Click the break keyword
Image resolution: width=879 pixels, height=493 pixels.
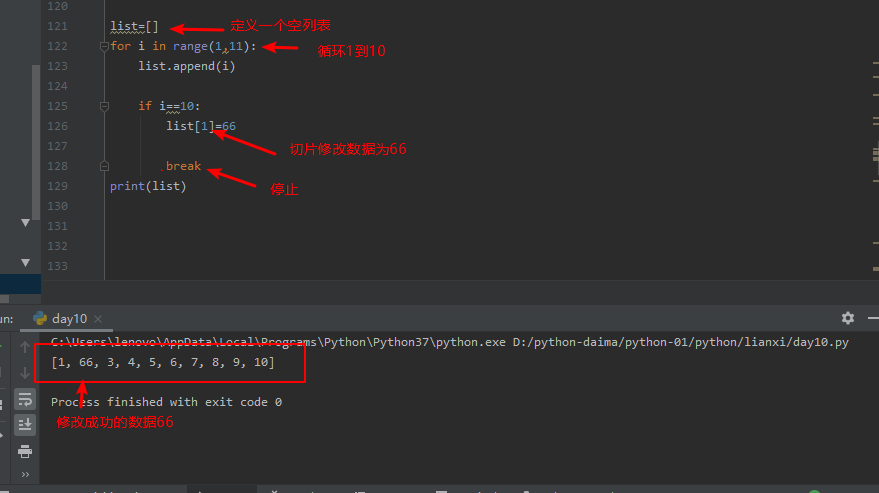click(x=183, y=166)
